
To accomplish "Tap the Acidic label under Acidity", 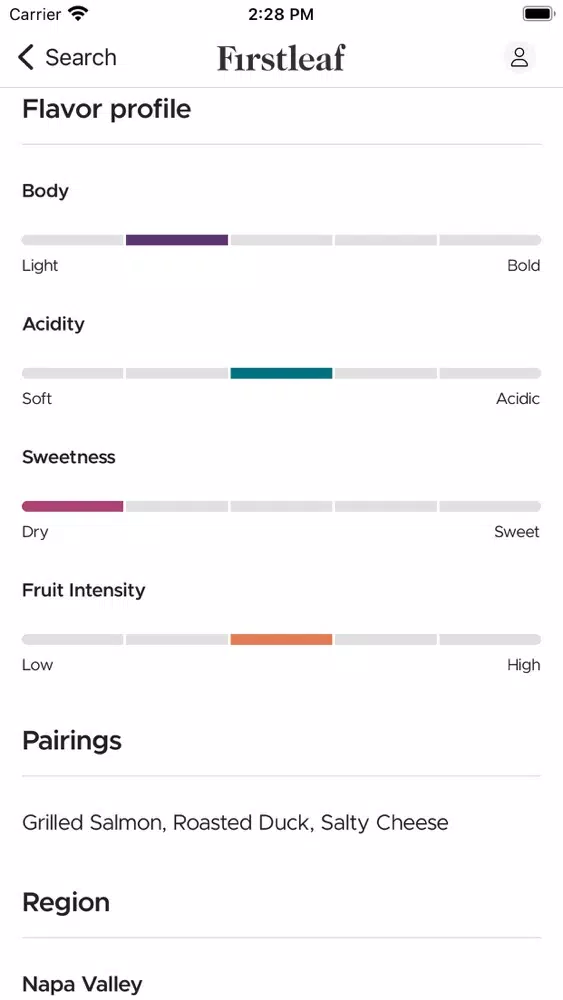I will 518,399.
